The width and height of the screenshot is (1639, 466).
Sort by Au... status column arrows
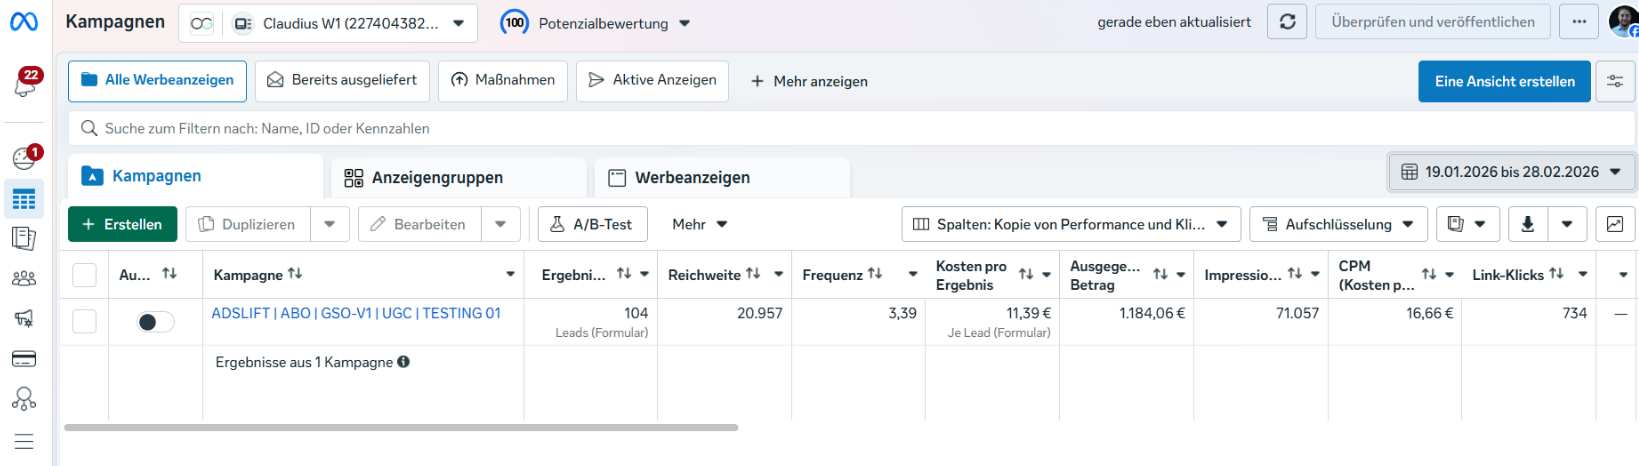coord(169,273)
